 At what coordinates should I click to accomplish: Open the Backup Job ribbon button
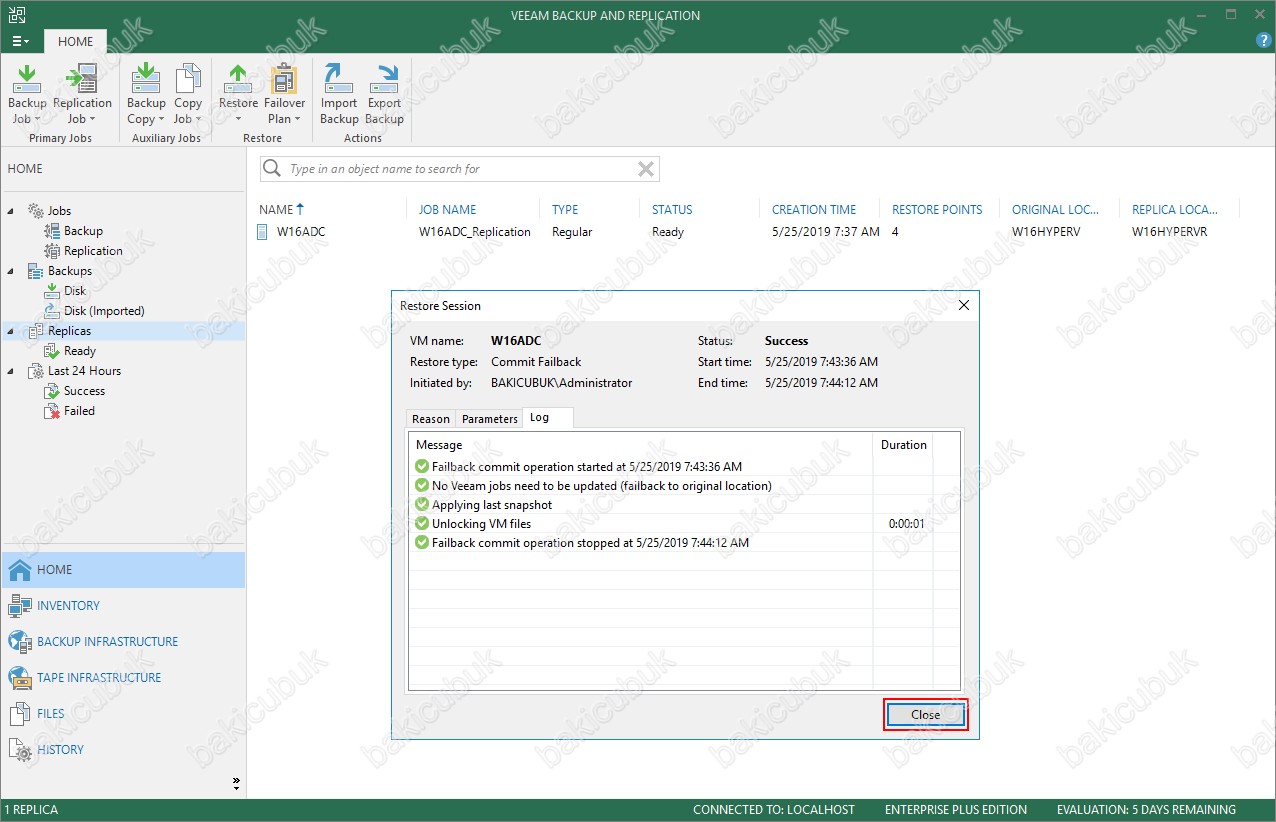(27, 95)
